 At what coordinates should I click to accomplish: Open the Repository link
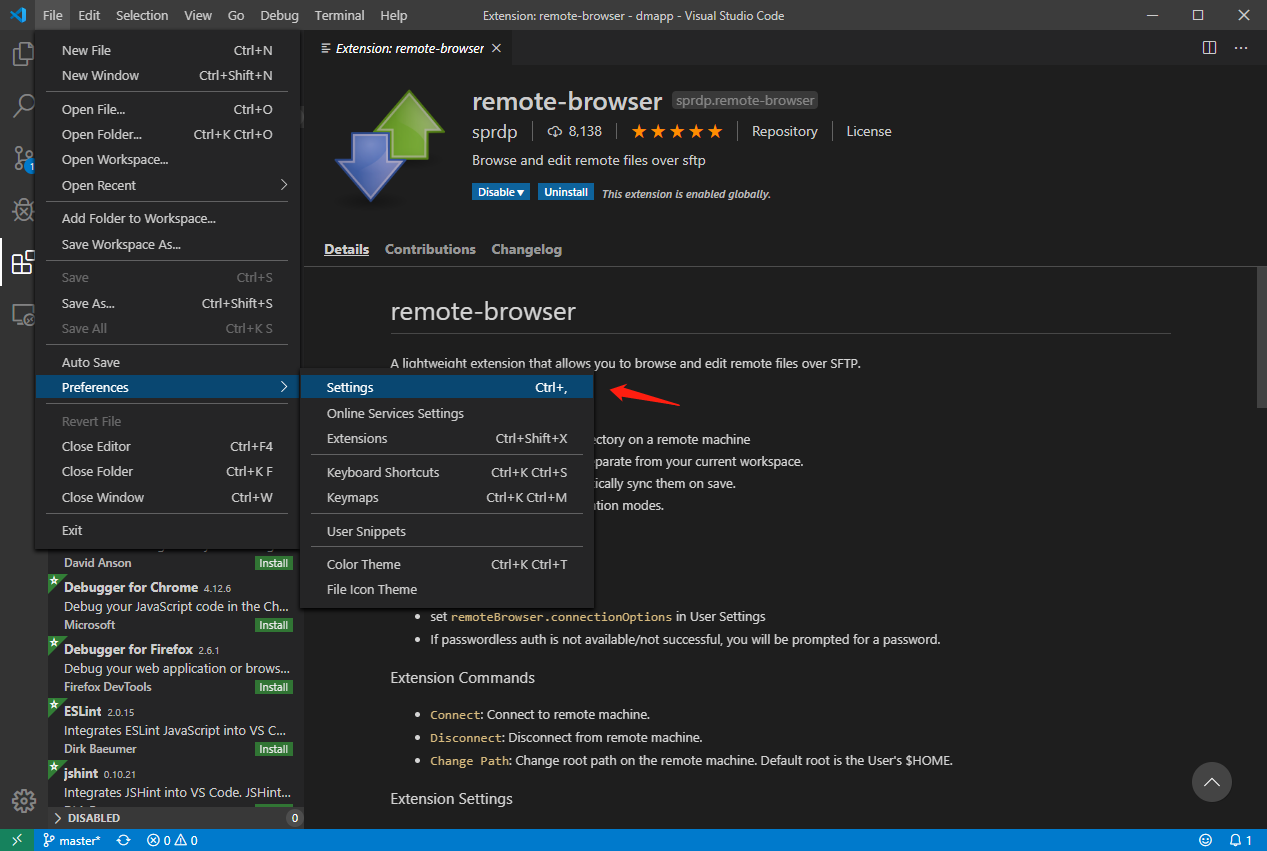coord(785,131)
